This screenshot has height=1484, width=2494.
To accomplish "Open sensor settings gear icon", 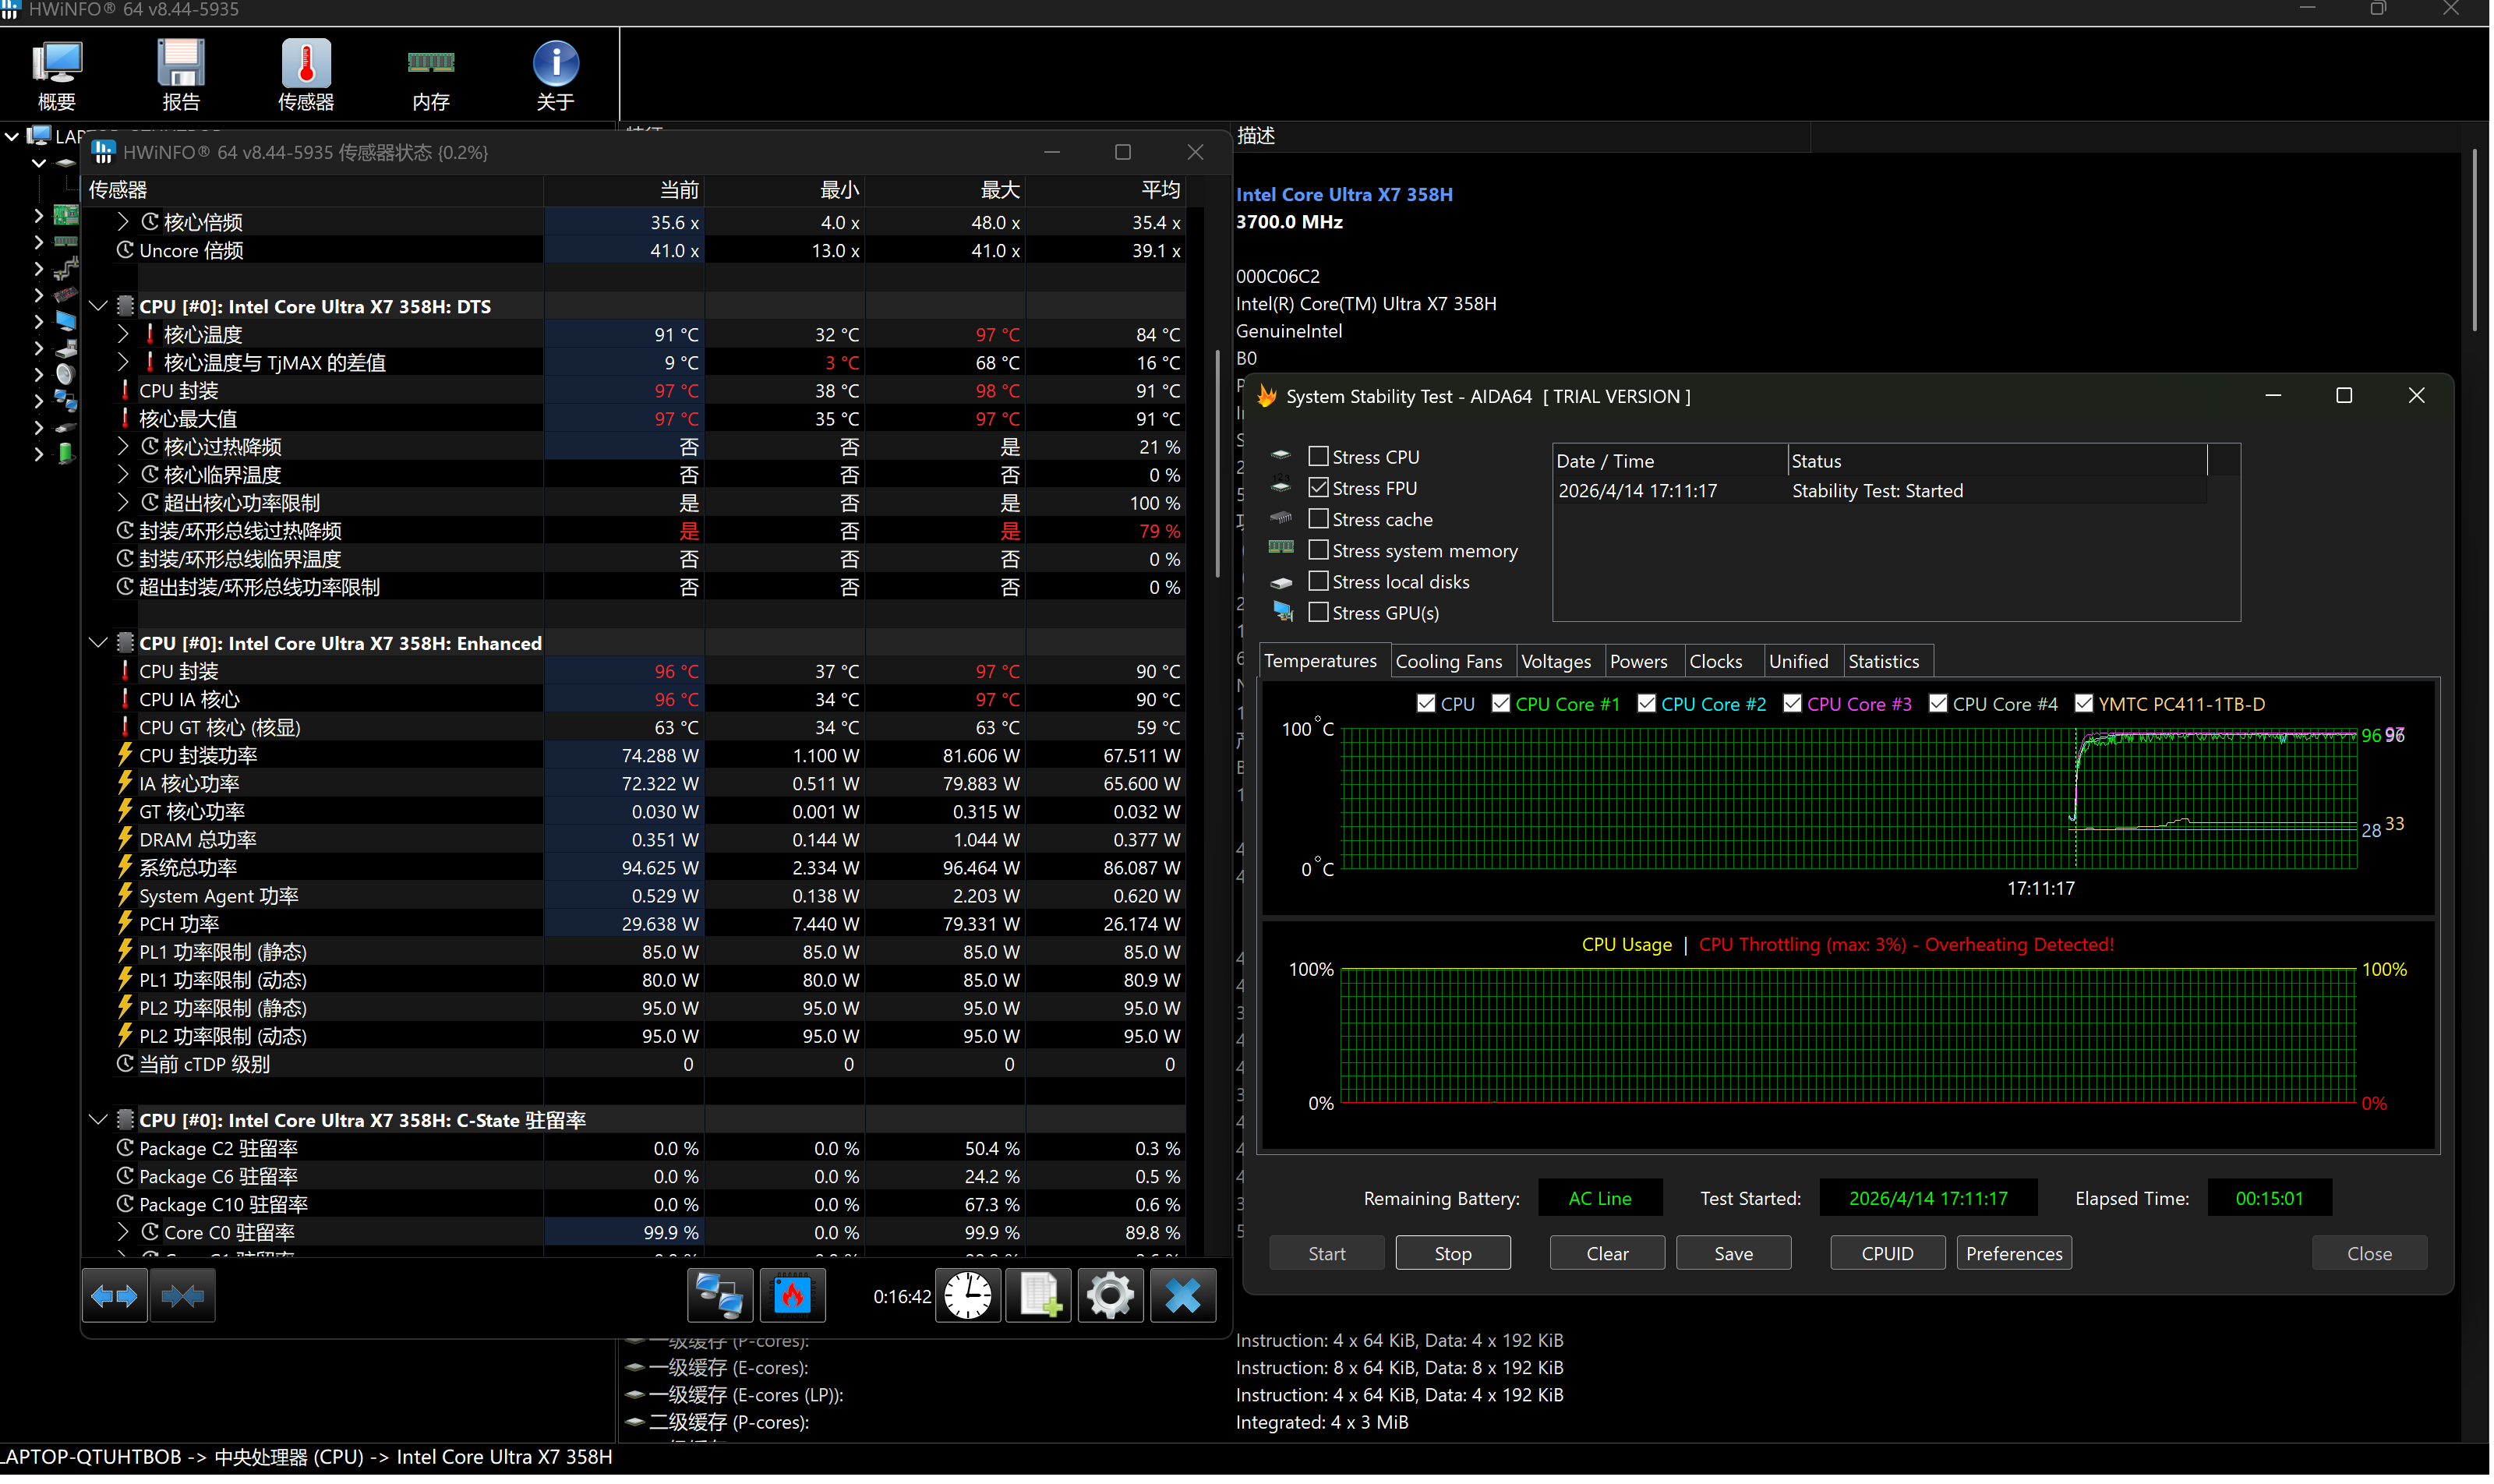I will (1110, 1298).
